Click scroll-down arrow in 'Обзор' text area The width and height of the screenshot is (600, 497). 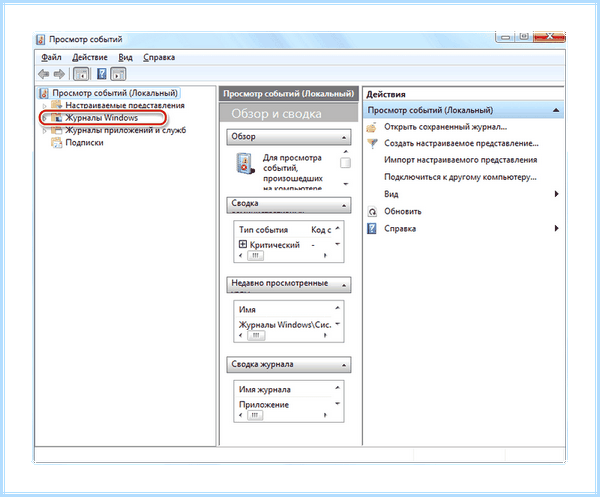[345, 184]
